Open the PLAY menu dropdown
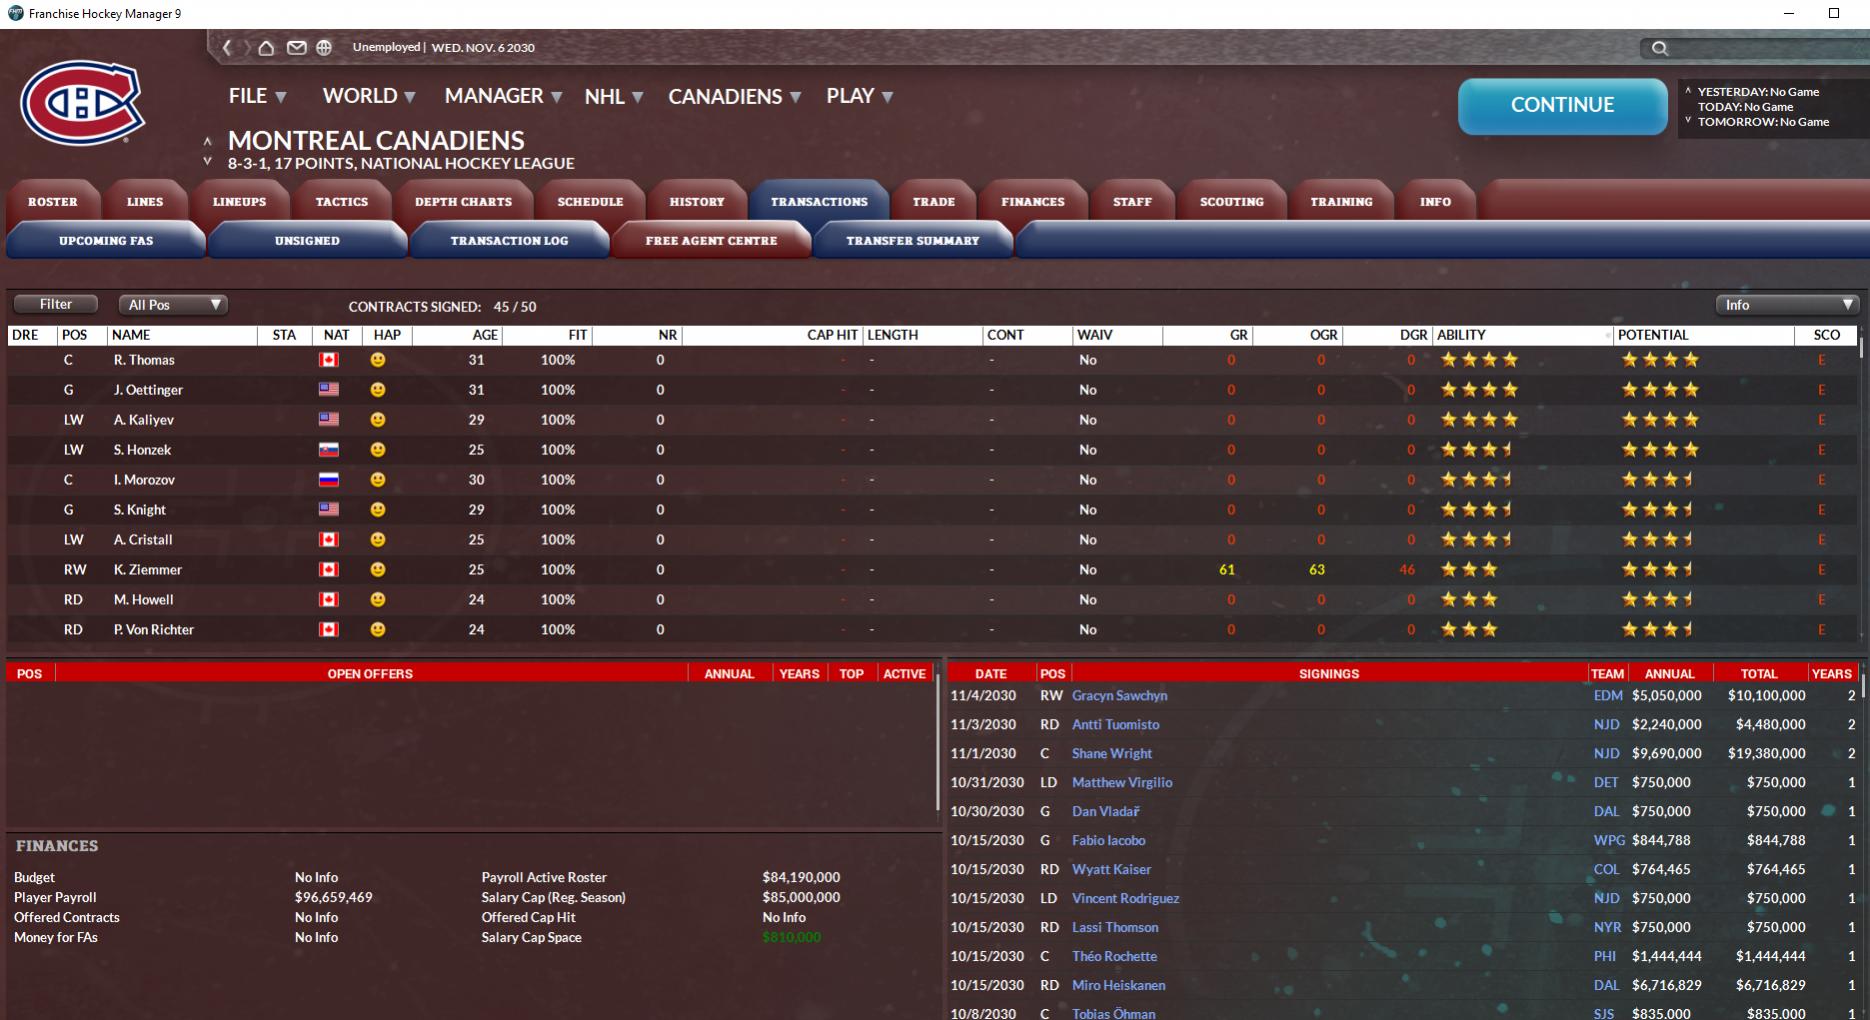Viewport: 1870px width, 1020px height. (859, 96)
